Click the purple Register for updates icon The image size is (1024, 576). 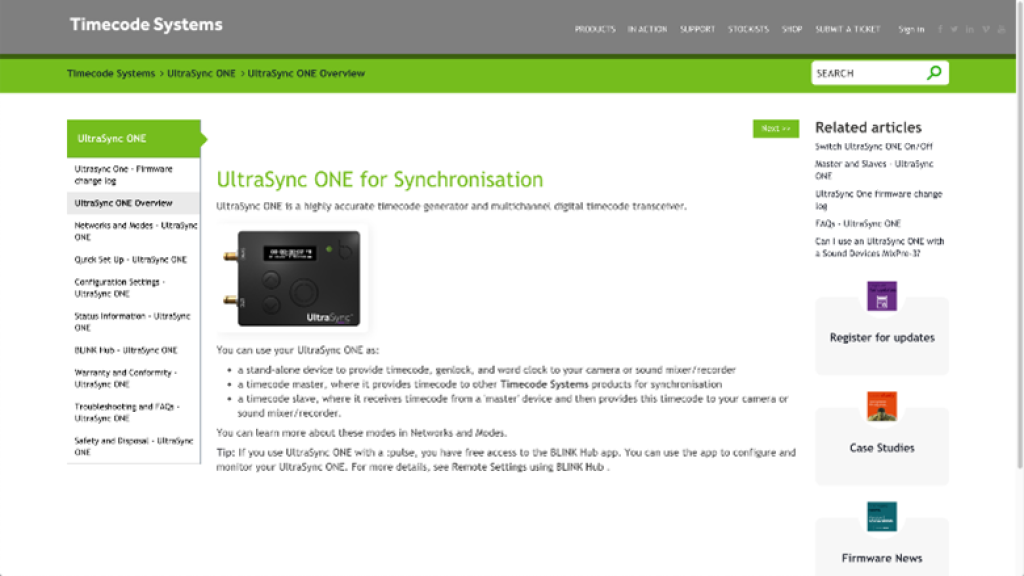coord(882,296)
